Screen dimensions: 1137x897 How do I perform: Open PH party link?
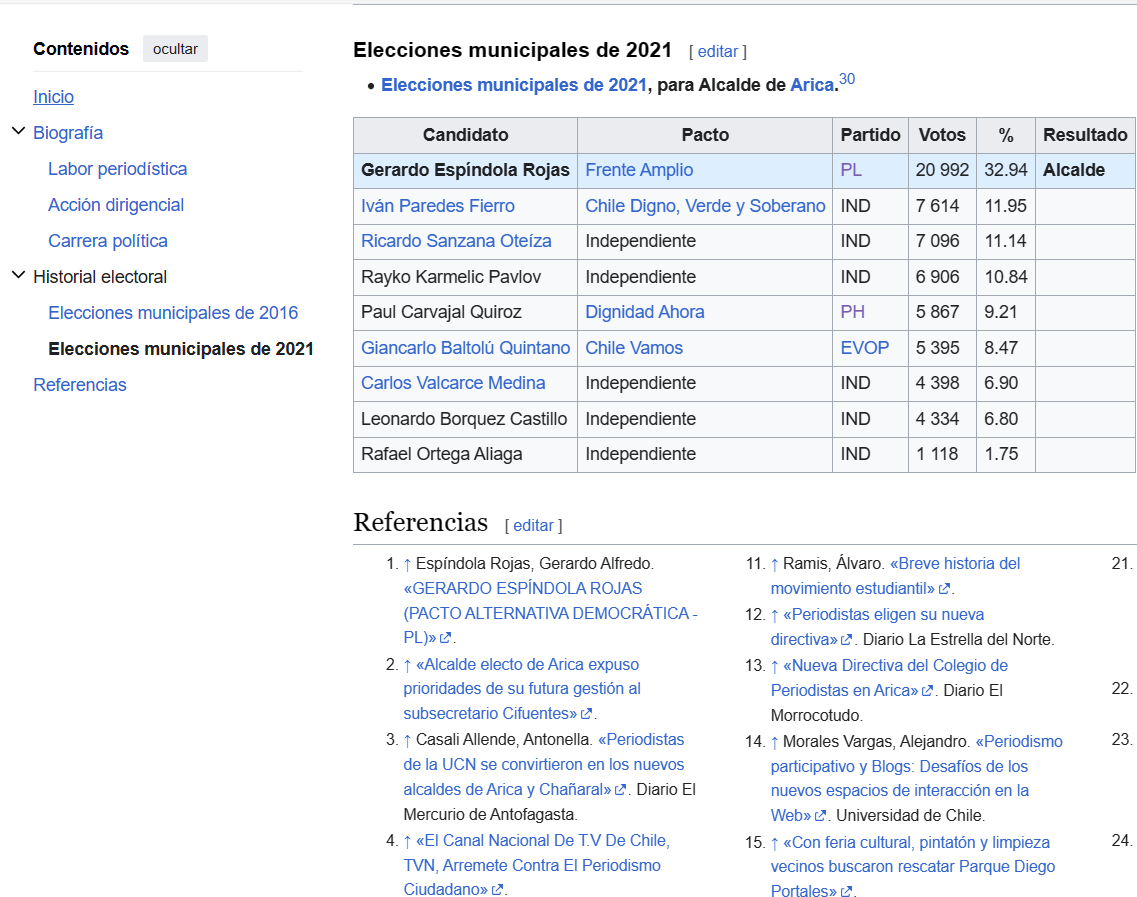[x=853, y=312]
